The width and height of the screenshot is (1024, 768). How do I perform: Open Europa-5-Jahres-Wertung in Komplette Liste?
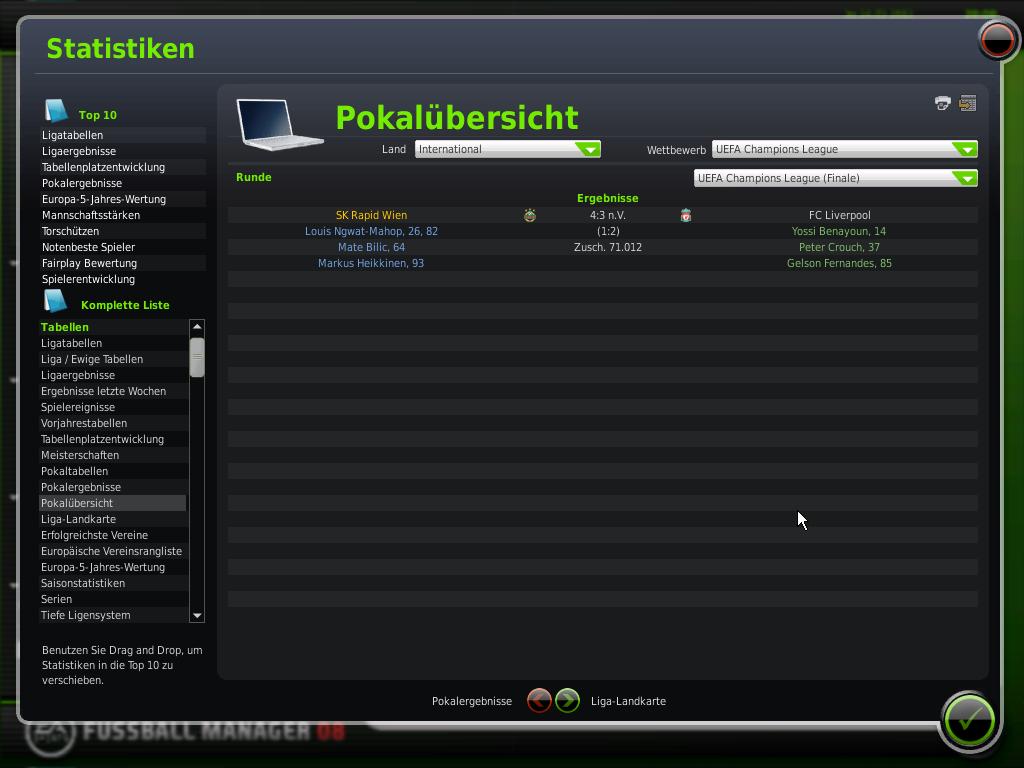pos(103,567)
